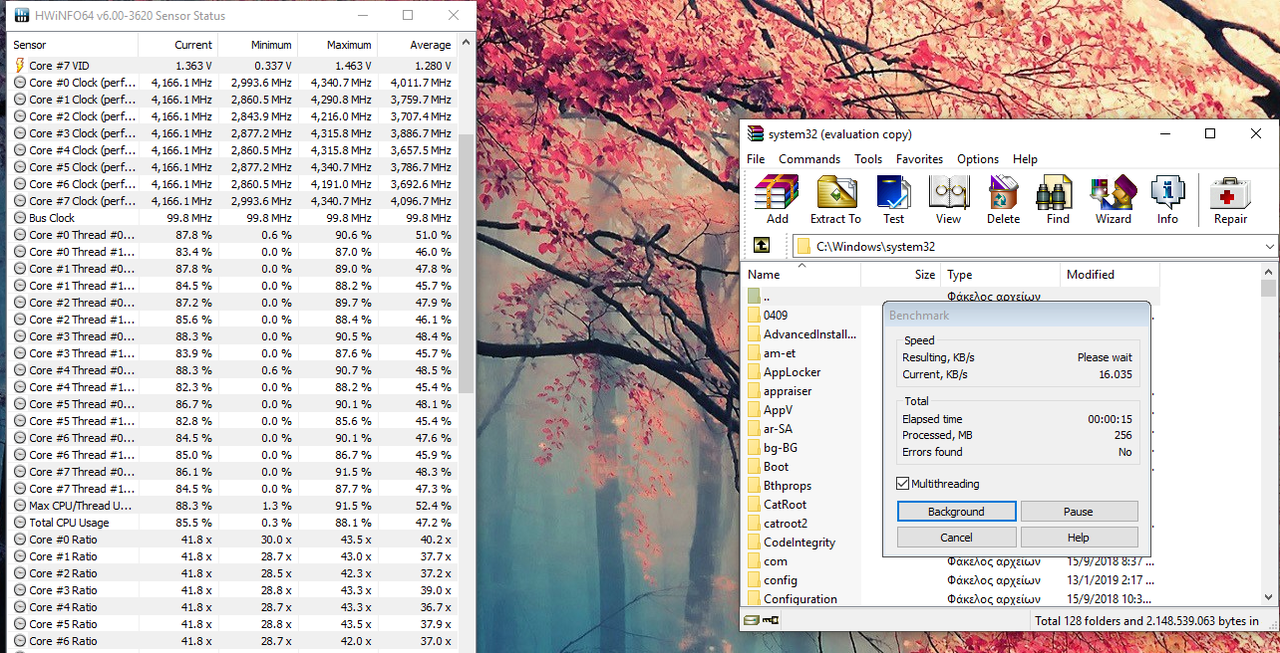
Task: Click the Core #0 Ratio sensor icon
Action: pos(20,540)
